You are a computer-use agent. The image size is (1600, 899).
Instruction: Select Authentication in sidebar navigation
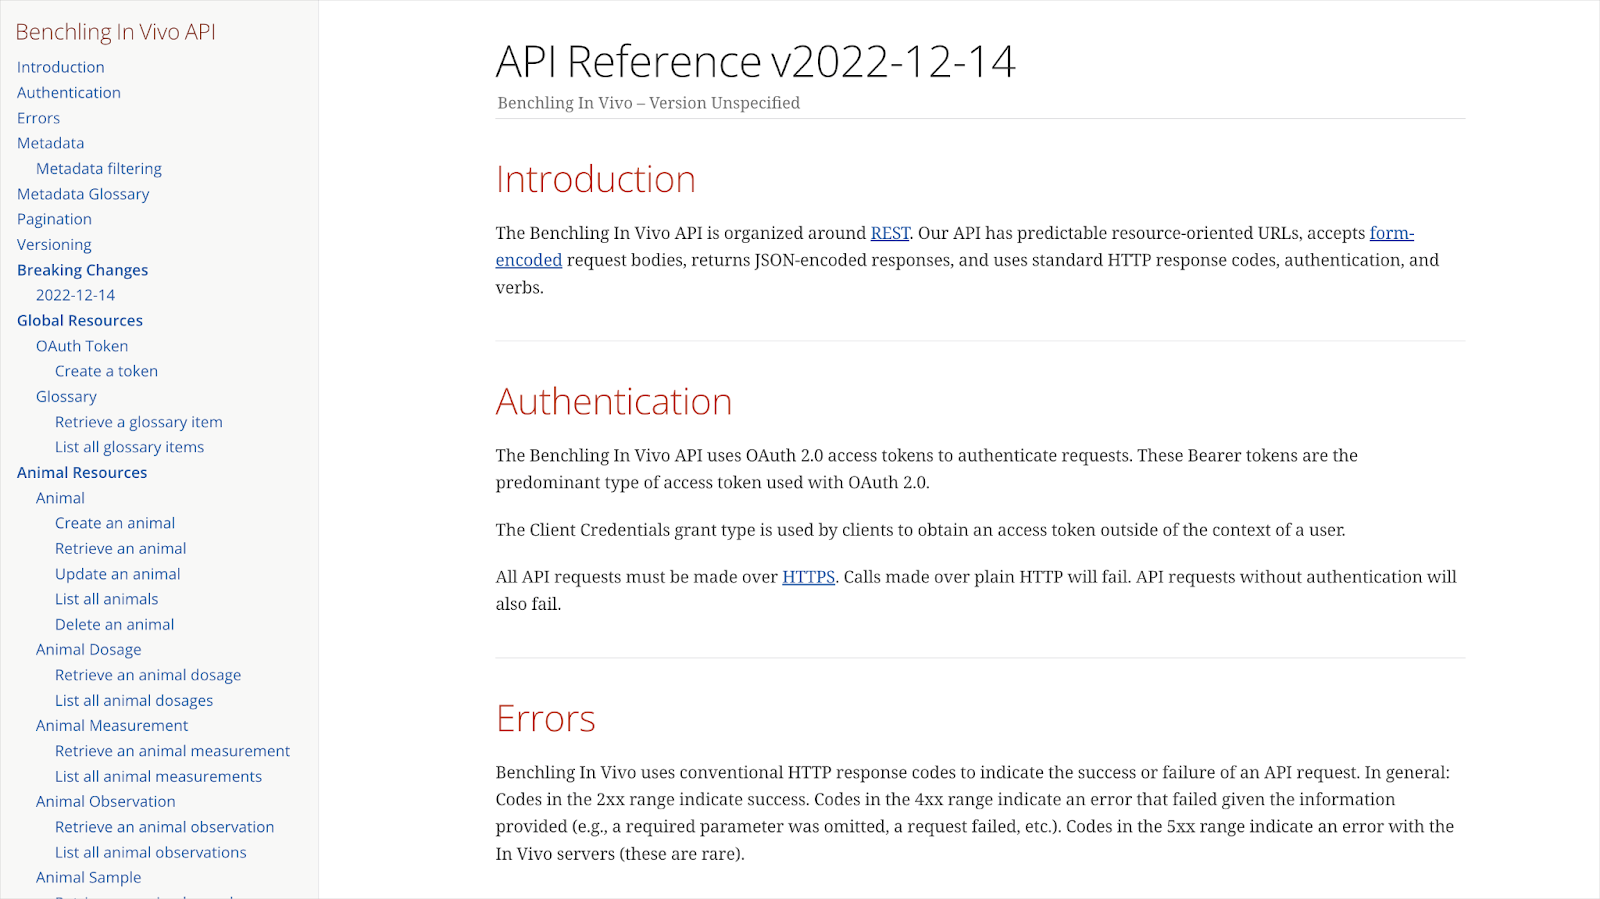click(68, 92)
